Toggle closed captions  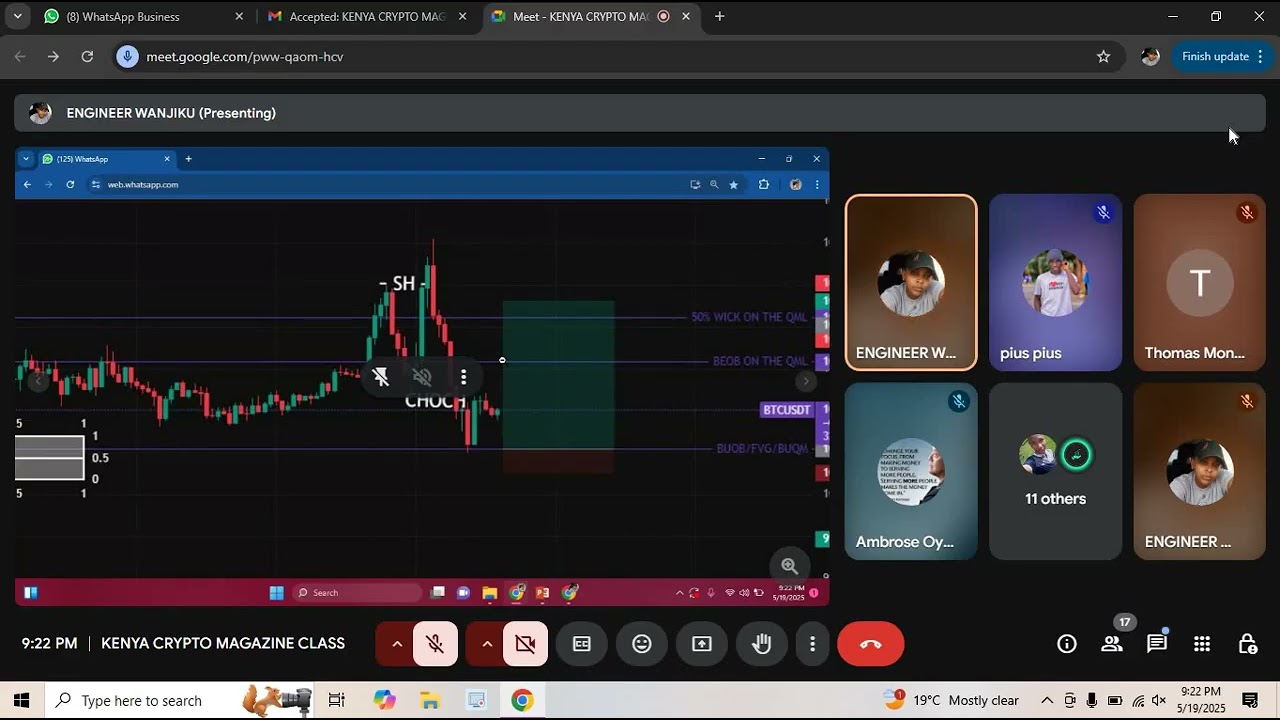click(x=582, y=644)
